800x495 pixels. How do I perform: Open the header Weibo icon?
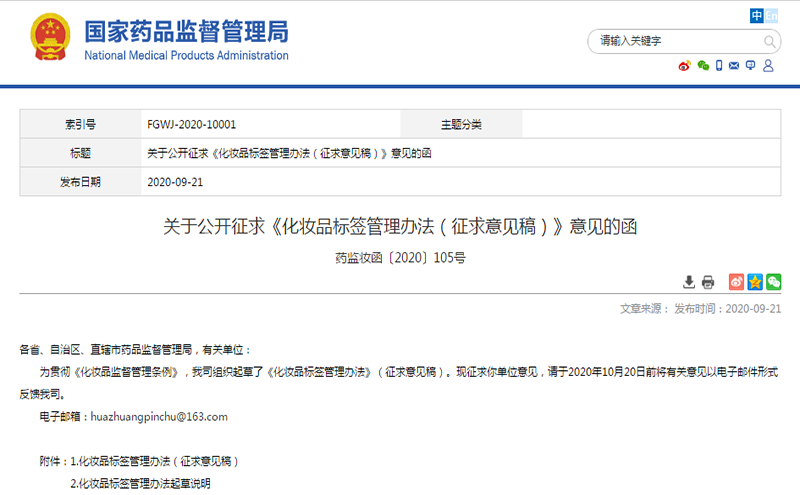point(685,66)
